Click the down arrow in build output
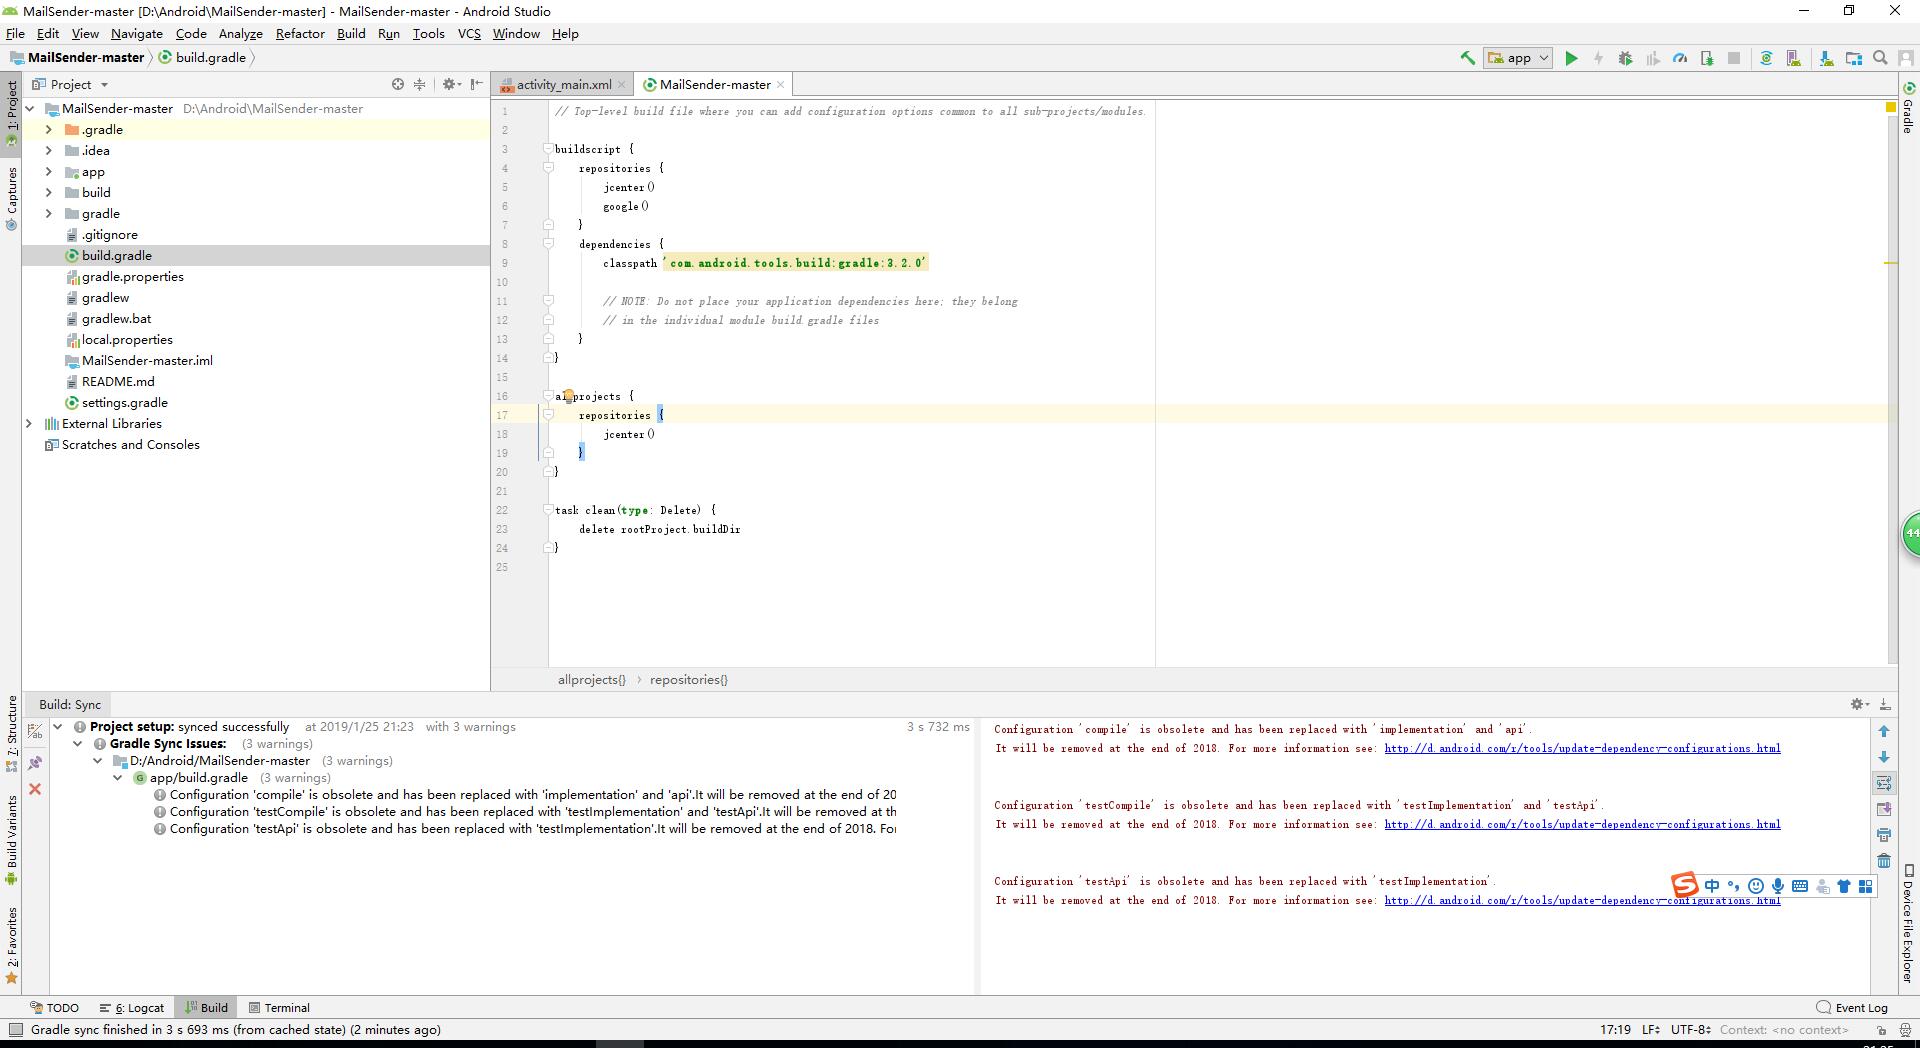This screenshot has height=1048, width=1920. [1884, 757]
